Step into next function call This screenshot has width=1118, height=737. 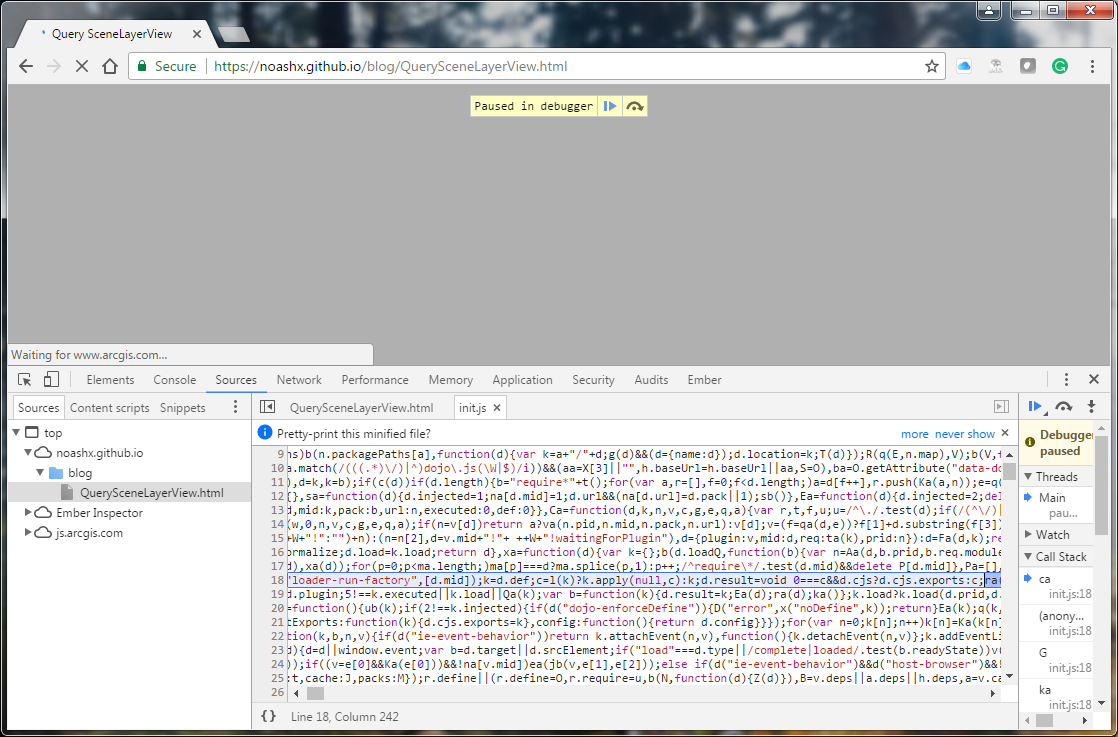point(1091,407)
